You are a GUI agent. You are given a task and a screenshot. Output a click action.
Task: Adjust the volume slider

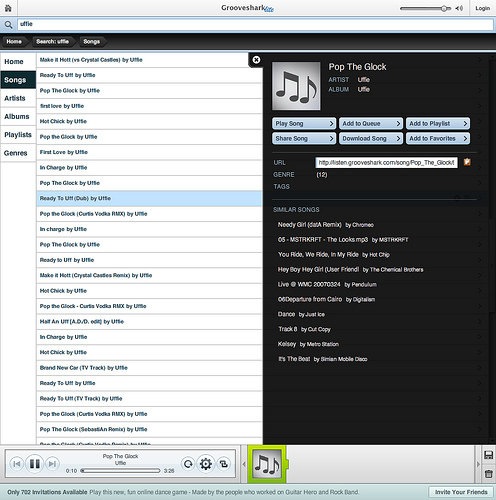[x=425, y=8]
